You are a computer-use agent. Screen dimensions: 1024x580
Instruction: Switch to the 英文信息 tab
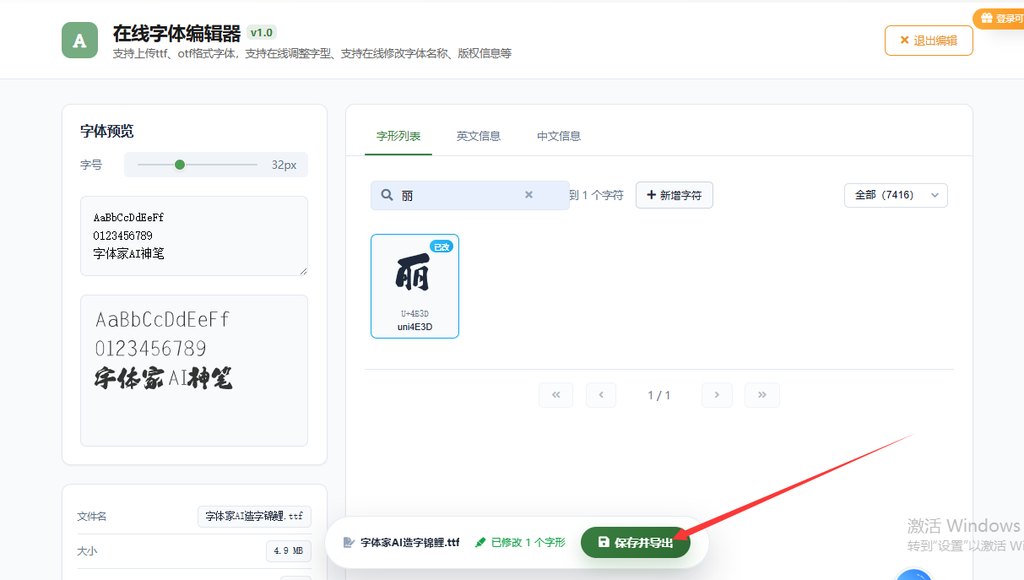[x=478, y=136]
